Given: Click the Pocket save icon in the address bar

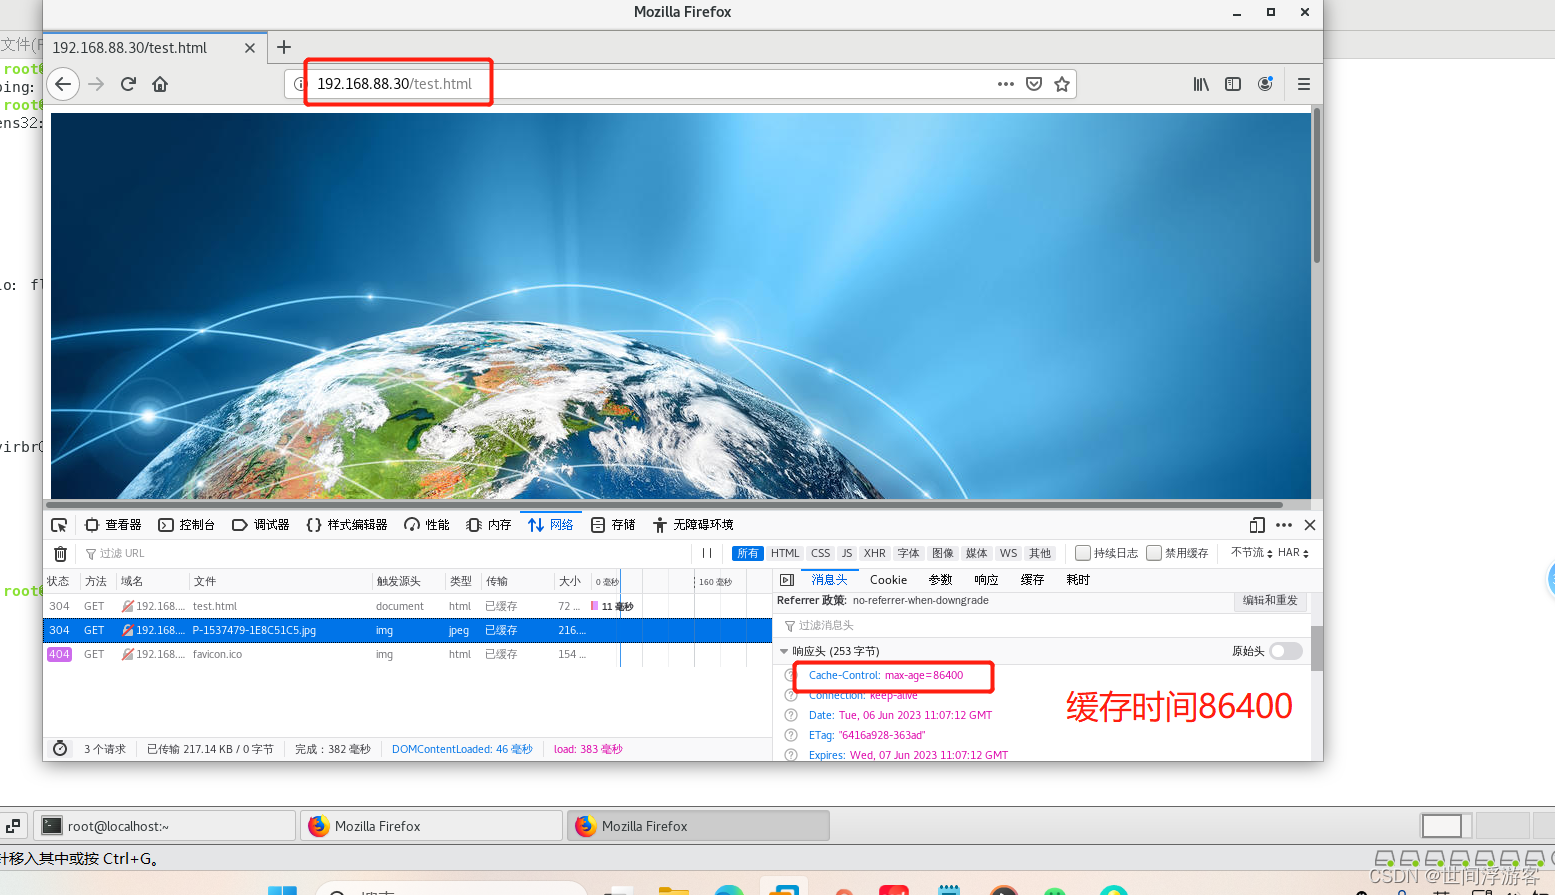Looking at the screenshot, I should [1034, 84].
